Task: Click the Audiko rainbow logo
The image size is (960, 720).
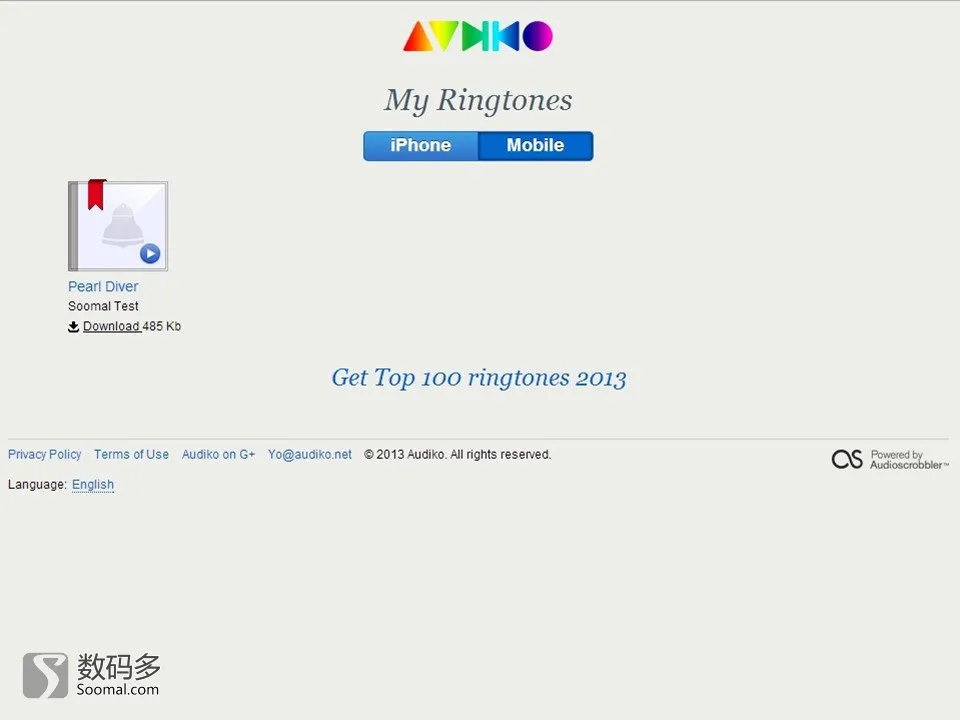Action: pyautogui.click(x=478, y=36)
